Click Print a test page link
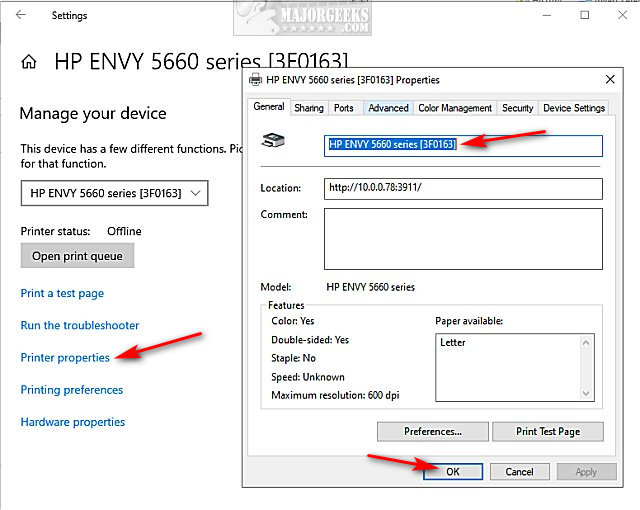The width and height of the screenshot is (640, 510). 62,293
